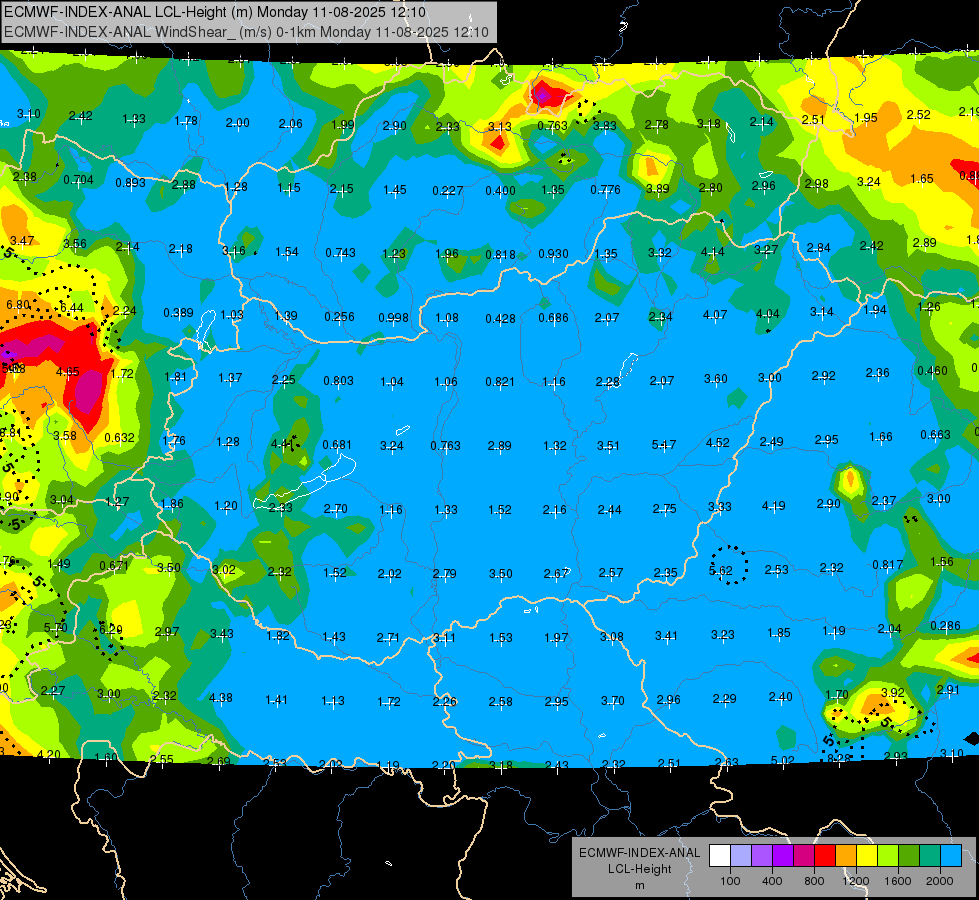Click the legend label 800
The image size is (979, 900).
pyautogui.click(x=814, y=881)
